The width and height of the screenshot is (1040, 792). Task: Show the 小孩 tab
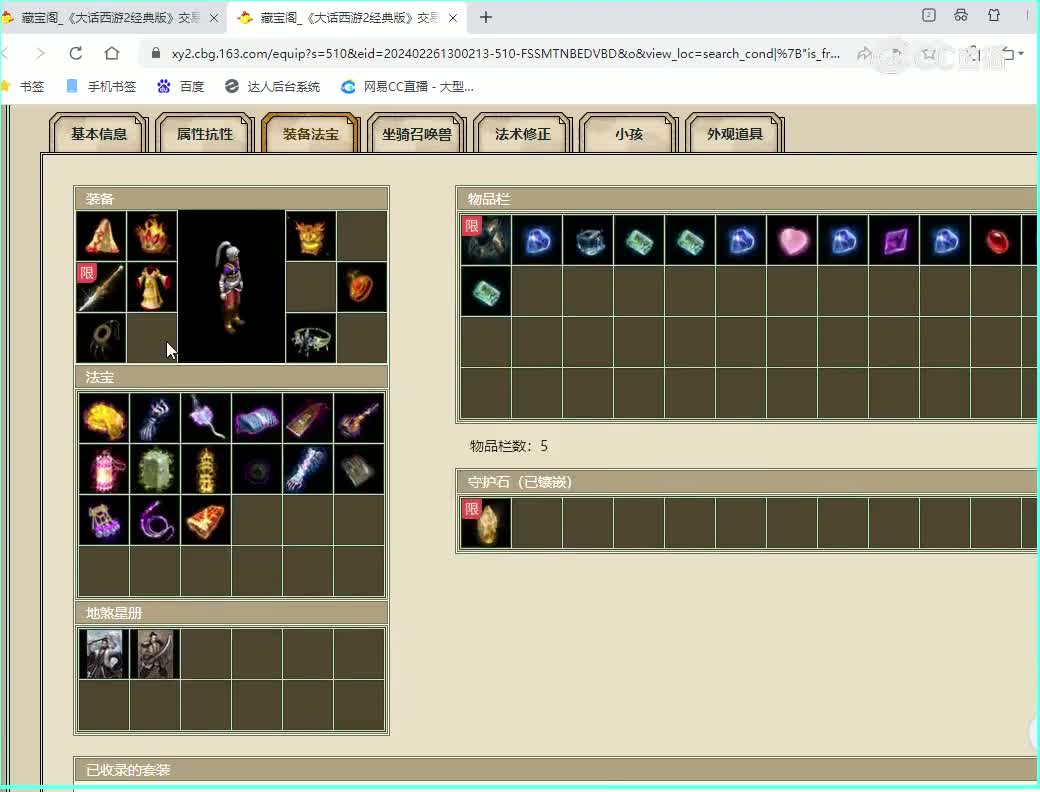[629, 133]
